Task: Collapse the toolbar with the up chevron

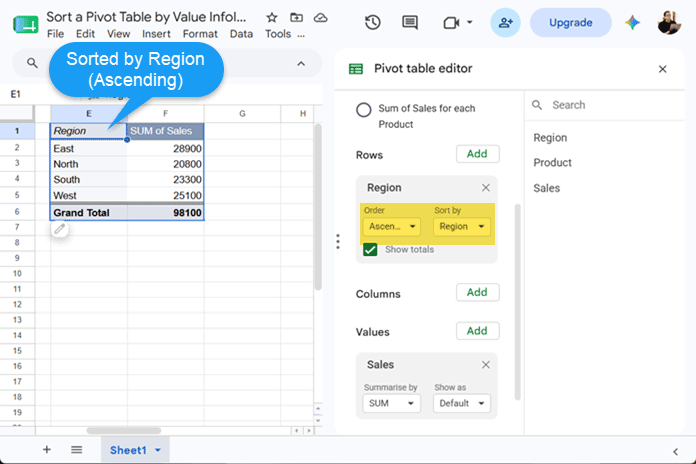Action: 301,64
